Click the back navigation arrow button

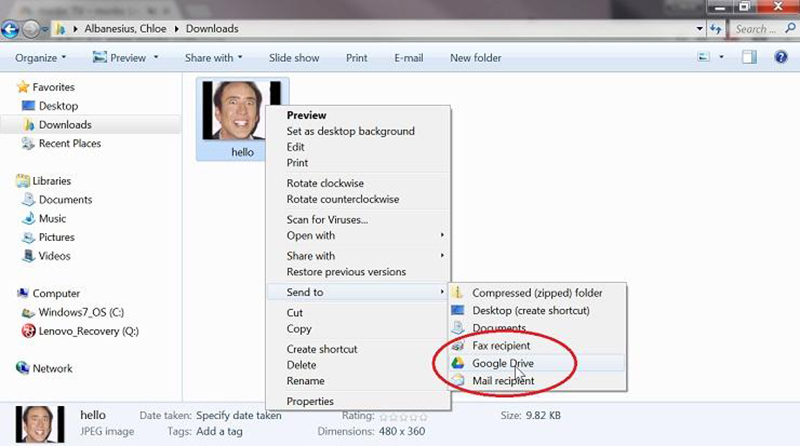click(14, 29)
